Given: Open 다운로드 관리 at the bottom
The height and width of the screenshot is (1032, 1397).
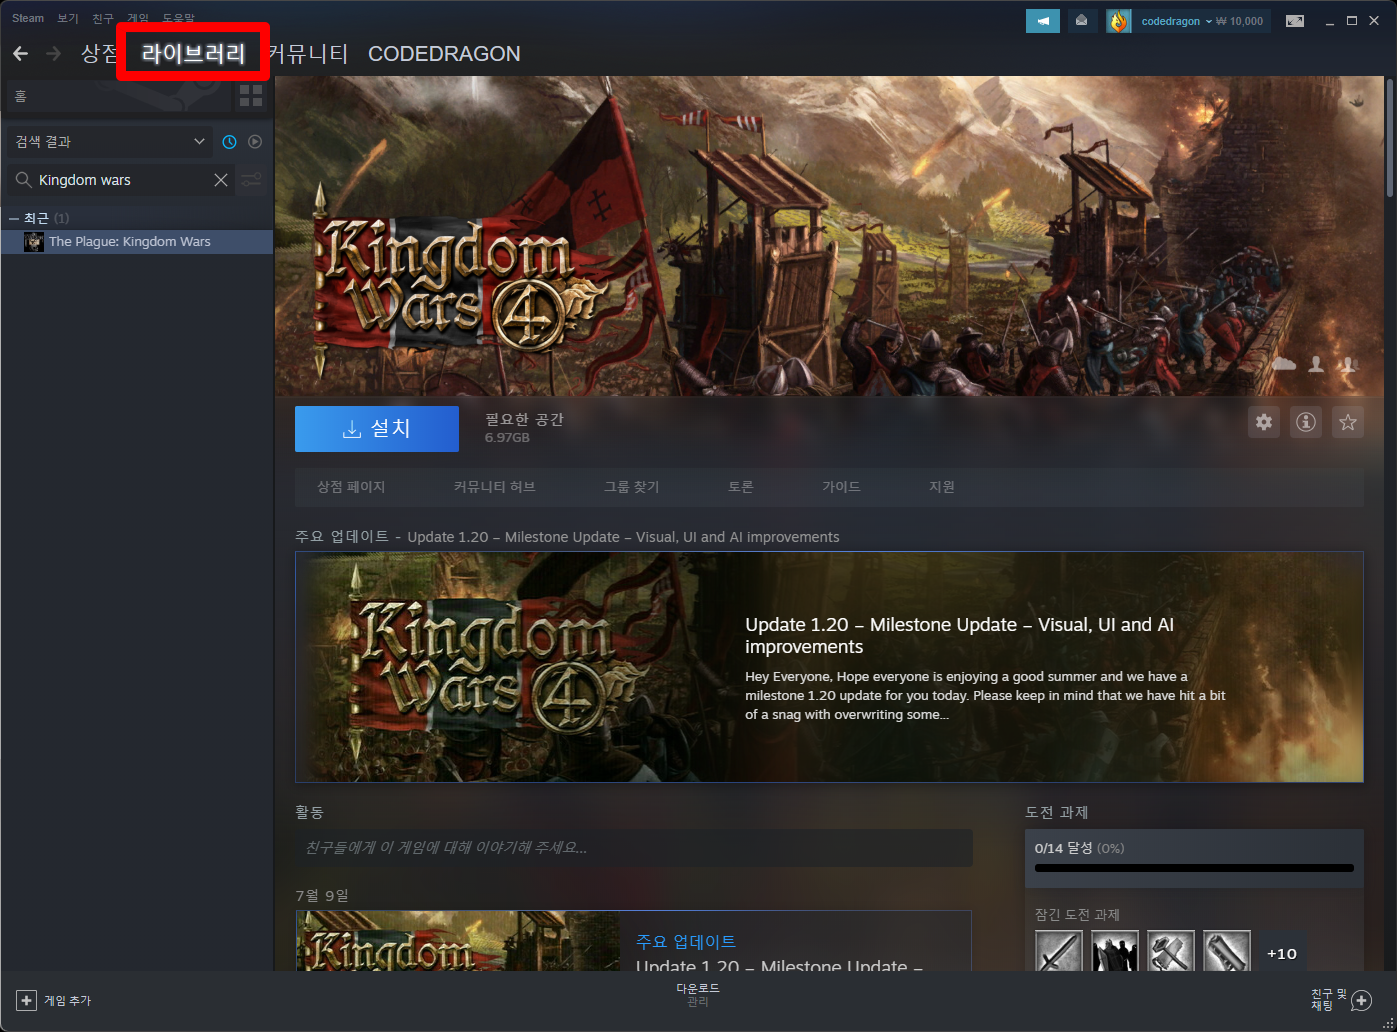Looking at the screenshot, I should [698, 995].
